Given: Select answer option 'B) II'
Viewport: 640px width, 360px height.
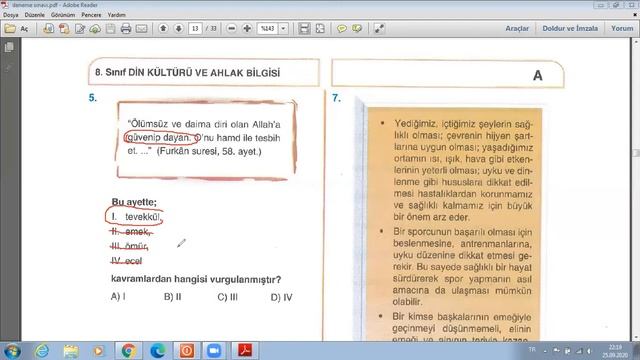Looking at the screenshot, I should pos(173,297).
